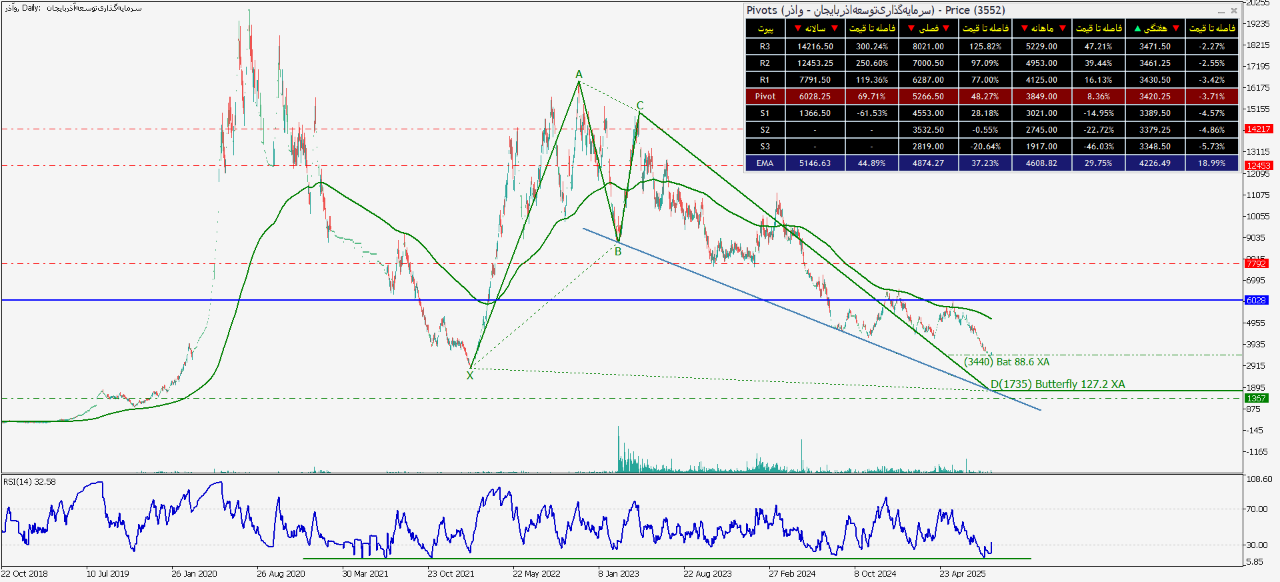Screen dimensions: 1280x582
Task: Click the blue 6028 price level marker
Action: [x=1256, y=300]
